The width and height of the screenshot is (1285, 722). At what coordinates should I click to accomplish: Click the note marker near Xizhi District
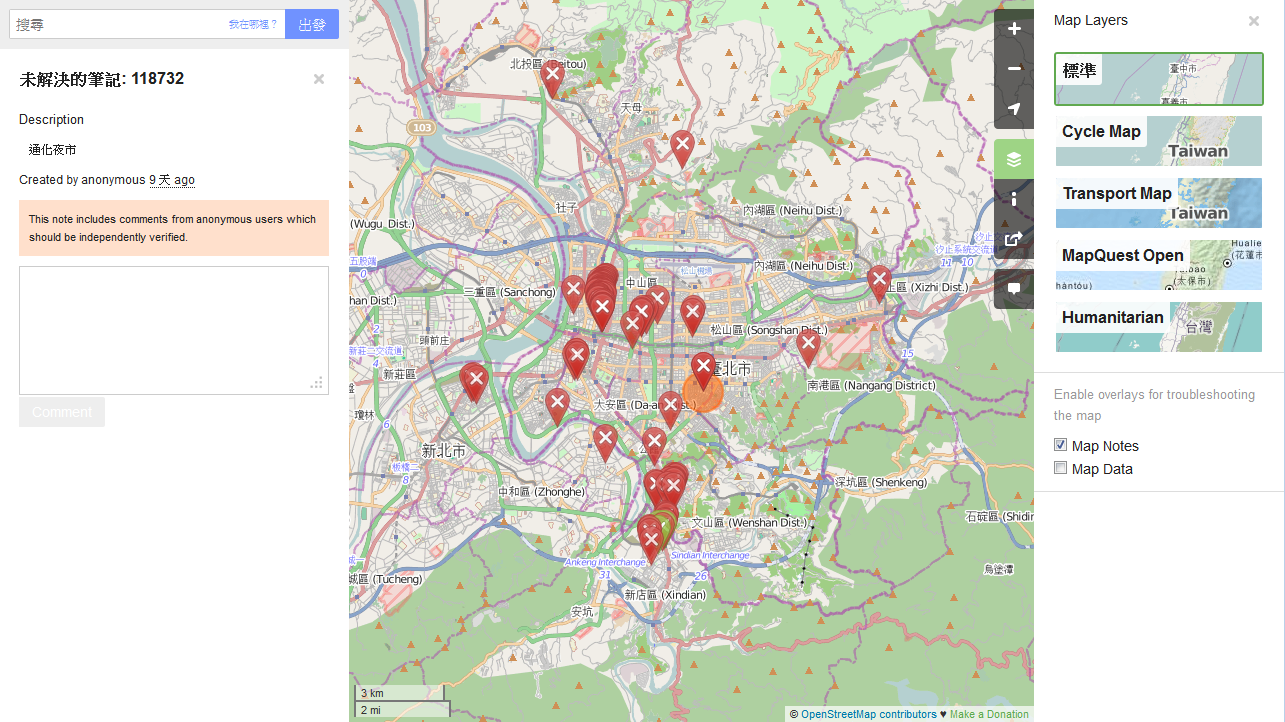point(879,280)
